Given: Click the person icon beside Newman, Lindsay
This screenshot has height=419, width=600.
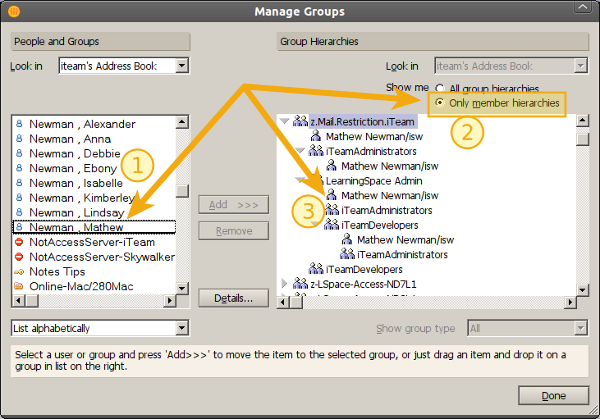Looking at the screenshot, I should coord(19,212).
